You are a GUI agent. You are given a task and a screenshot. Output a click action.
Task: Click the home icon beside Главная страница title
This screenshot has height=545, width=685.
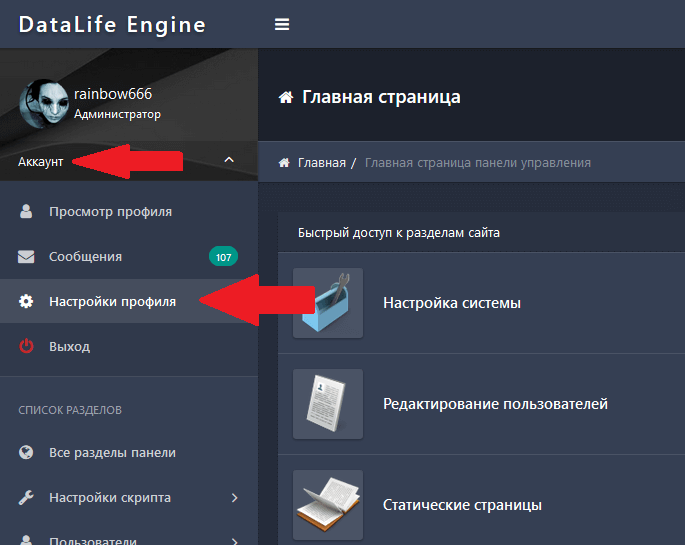(286, 97)
